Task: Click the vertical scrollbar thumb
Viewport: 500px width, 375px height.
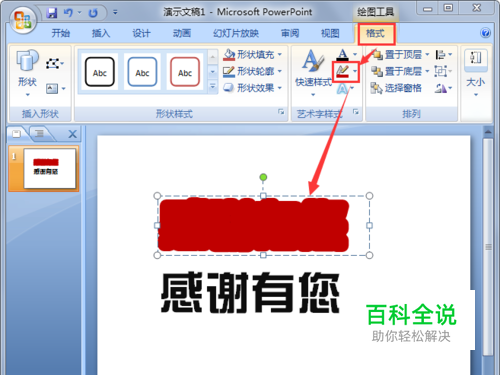Action: (x=488, y=247)
